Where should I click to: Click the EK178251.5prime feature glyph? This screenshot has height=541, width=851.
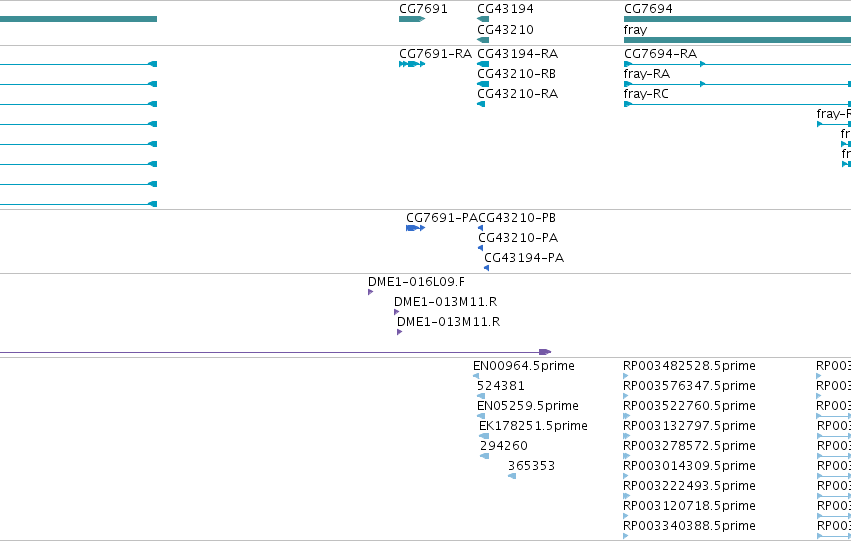pyautogui.click(x=484, y=436)
